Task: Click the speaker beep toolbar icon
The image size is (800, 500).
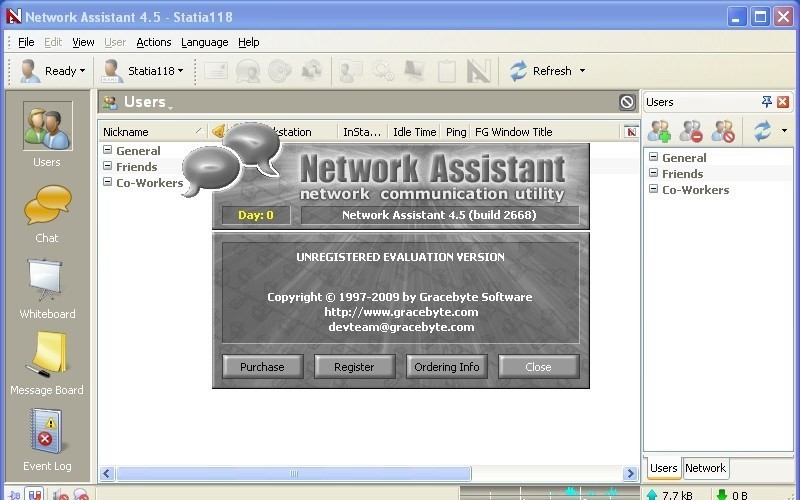Action: 280,71
